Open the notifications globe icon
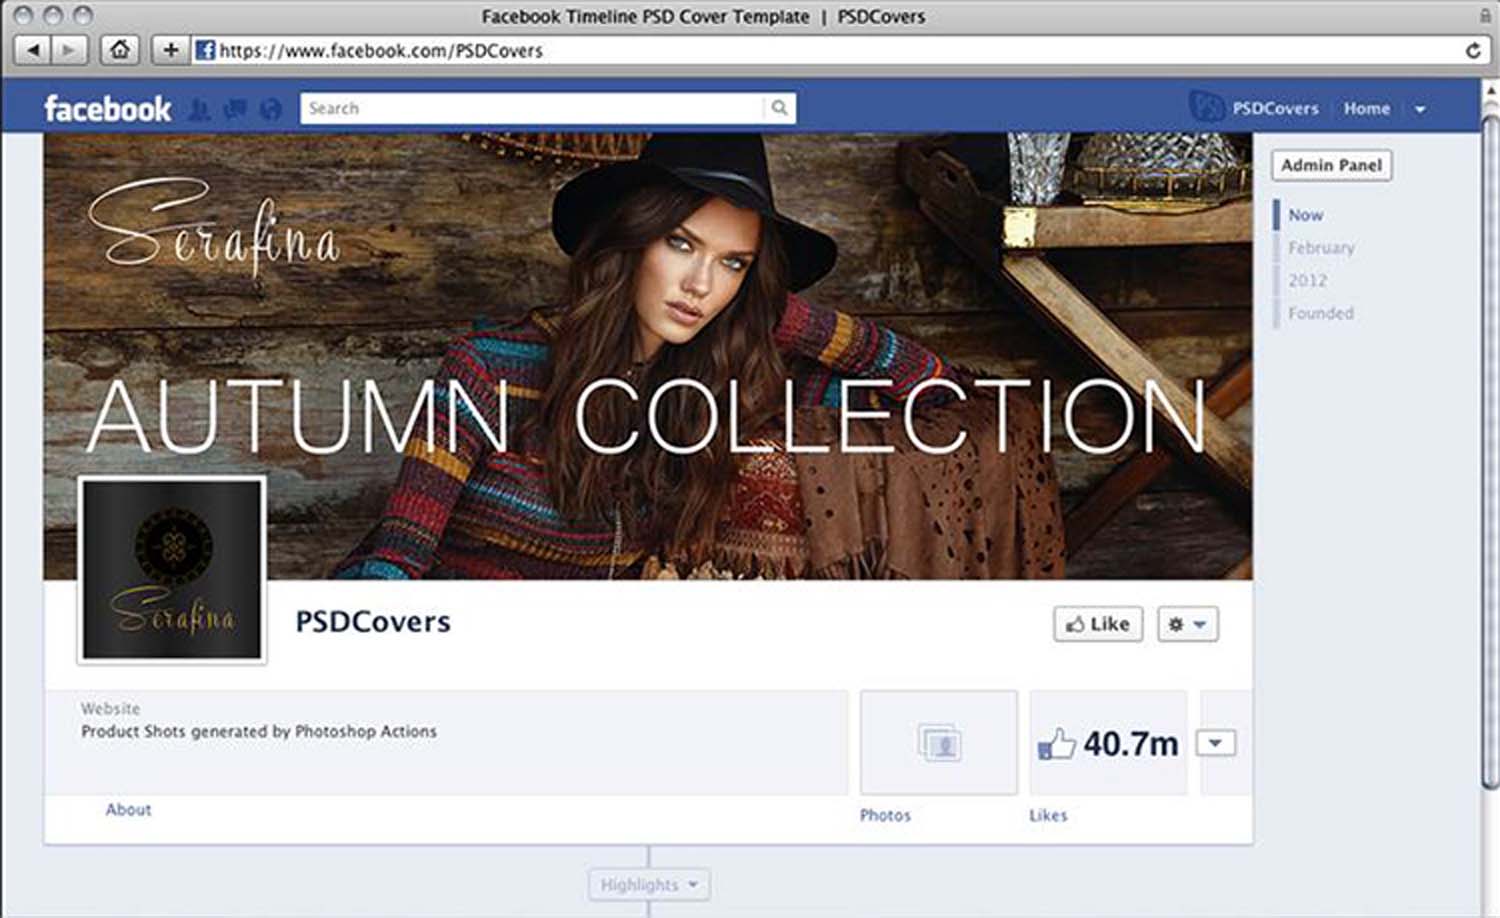The height and width of the screenshot is (918, 1500). pyautogui.click(x=270, y=109)
